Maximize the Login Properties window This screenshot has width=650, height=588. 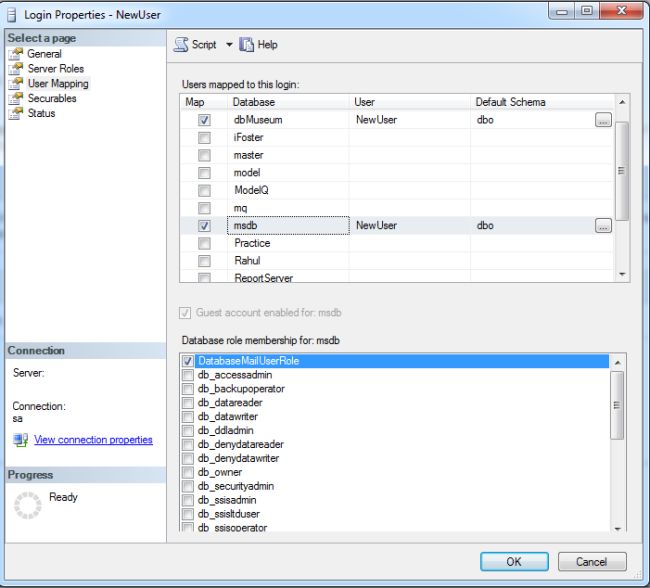click(587, 11)
